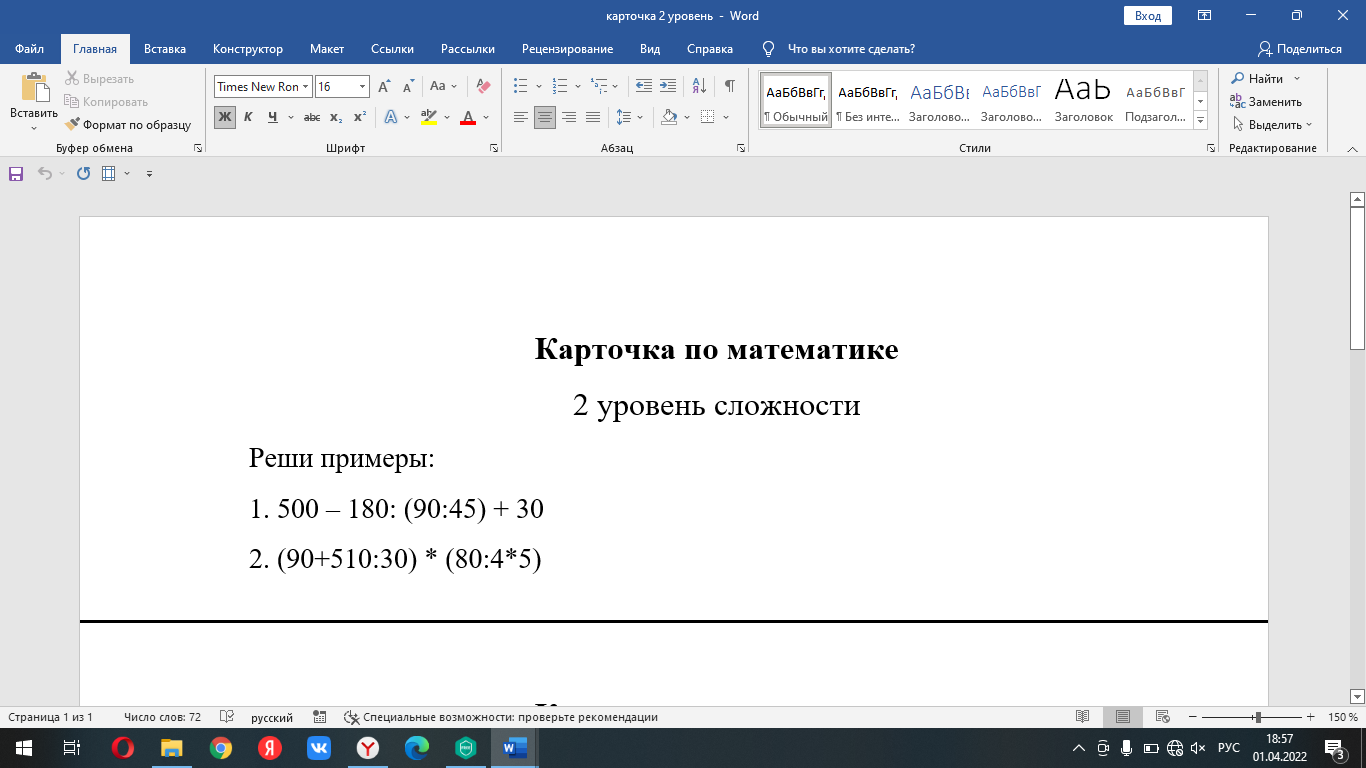Open the font size dropdown showing 16
1366x768 pixels.
362,87
